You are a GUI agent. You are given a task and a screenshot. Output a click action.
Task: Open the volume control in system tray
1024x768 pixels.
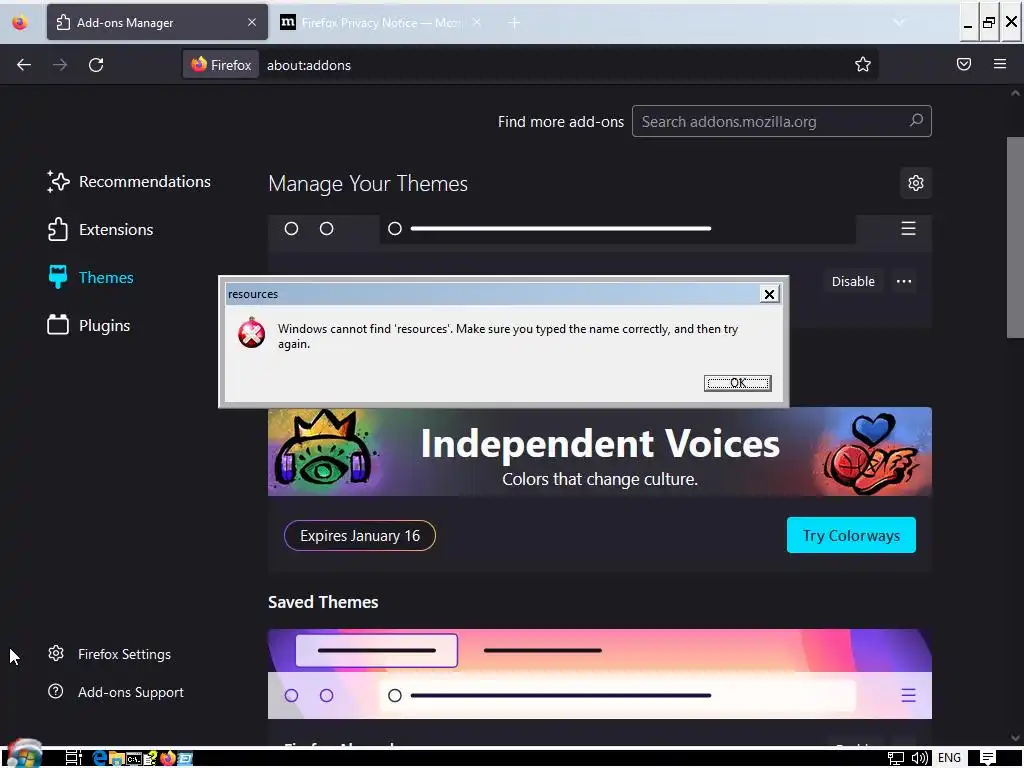(920, 758)
